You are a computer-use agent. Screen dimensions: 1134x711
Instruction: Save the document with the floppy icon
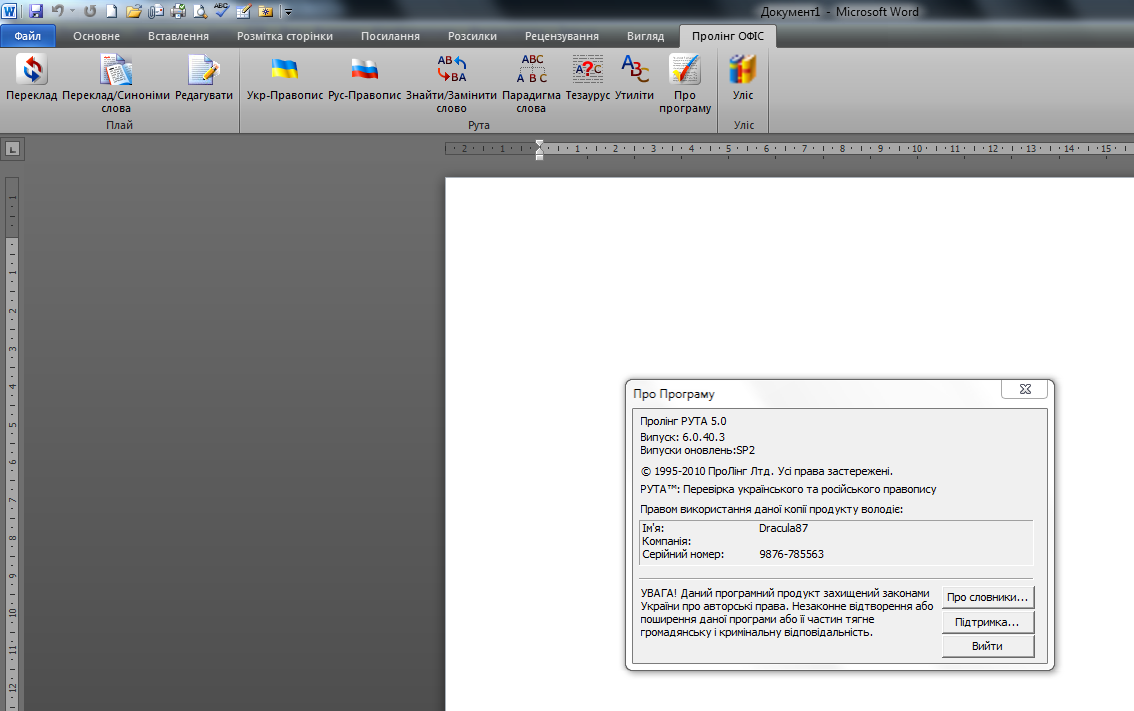pos(35,11)
